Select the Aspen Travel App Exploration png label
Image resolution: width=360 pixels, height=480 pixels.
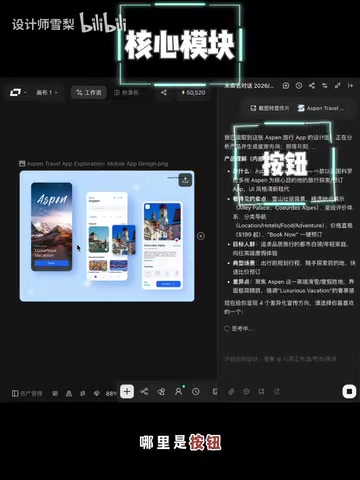[94, 164]
